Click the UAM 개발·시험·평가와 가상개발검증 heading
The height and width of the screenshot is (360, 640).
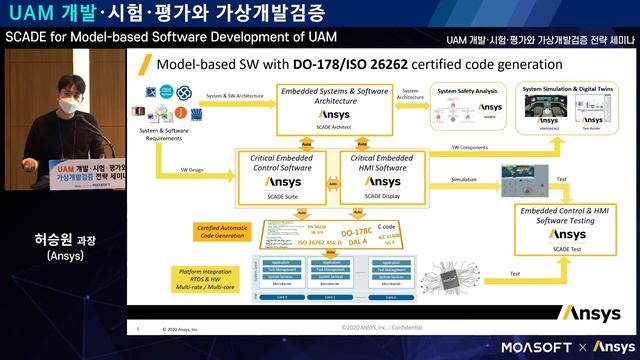pos(167,13)
